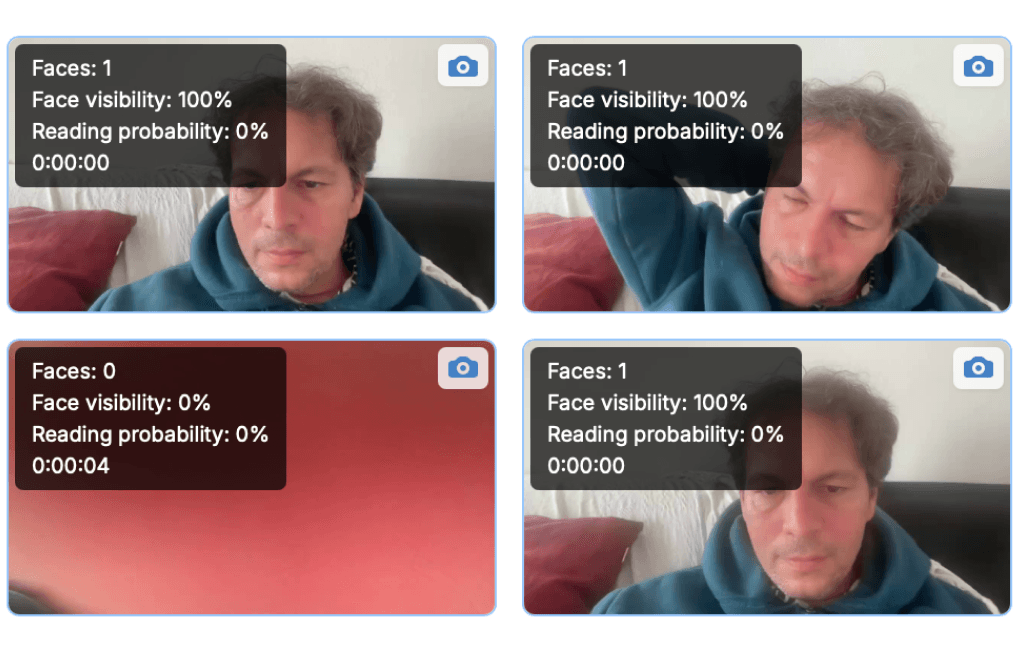This screenshot has width=1024, height=650.
Task: Select the red blurred video feed
Action: coord(300,540)
